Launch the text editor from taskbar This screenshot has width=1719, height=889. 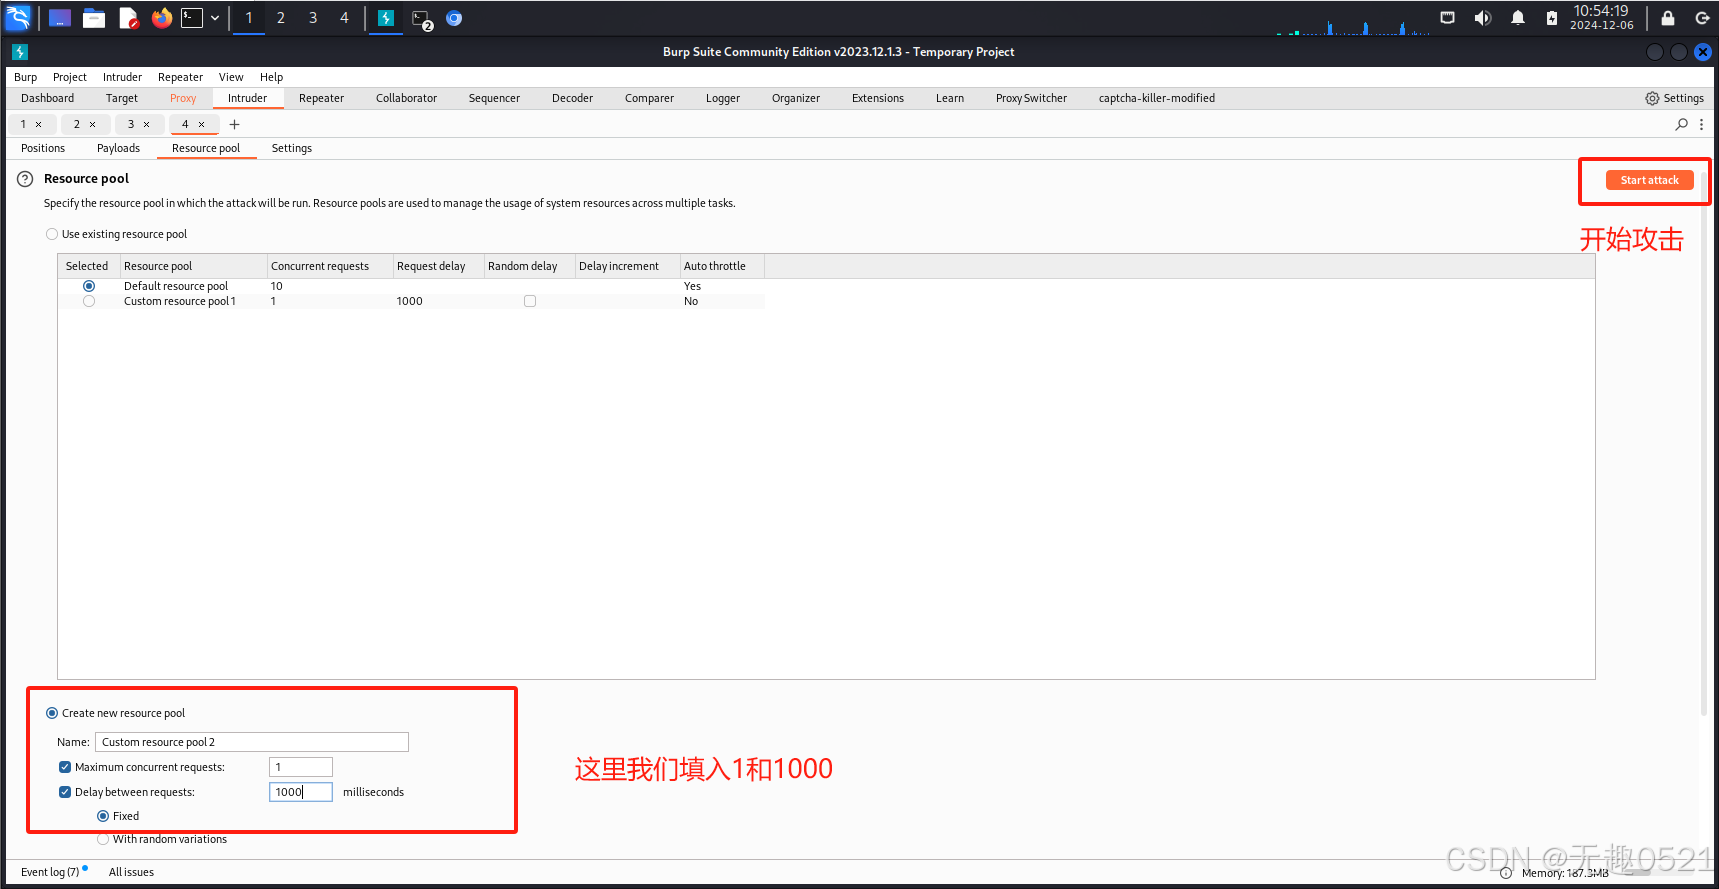[128, 18]
